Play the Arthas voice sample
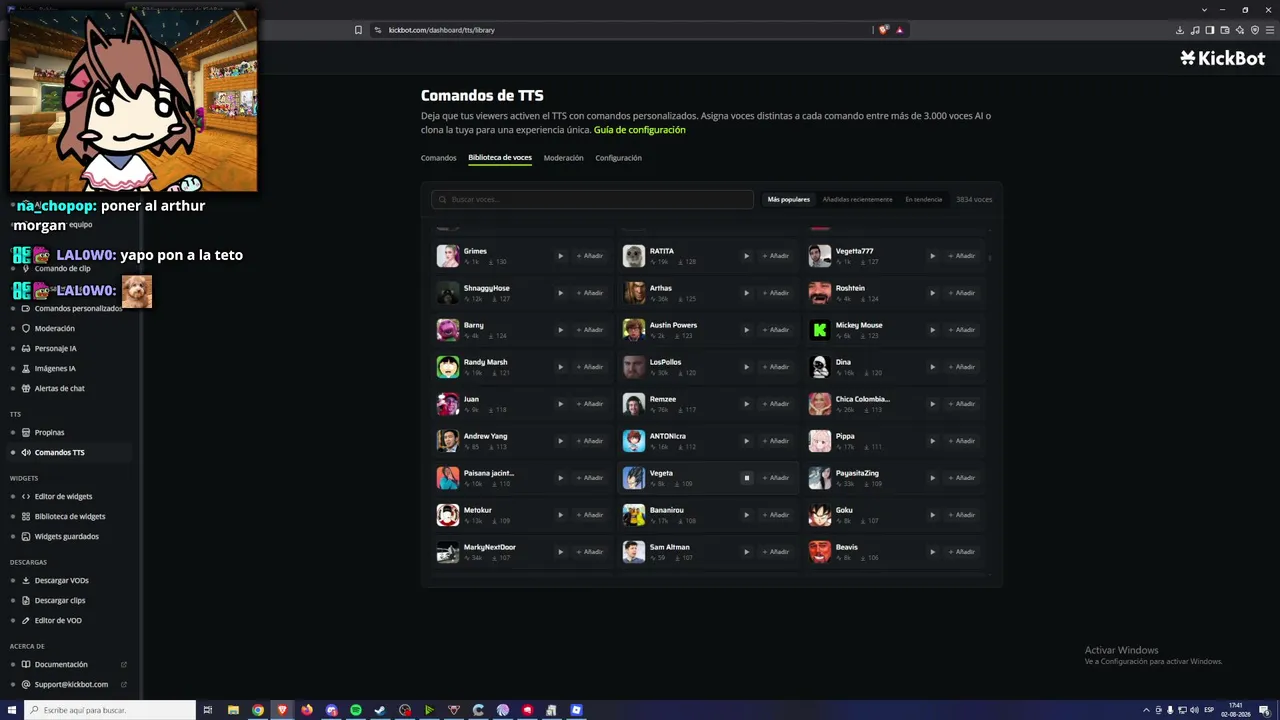The height and width of the screenshot is (720, 1280). click(x=746, y=293)
